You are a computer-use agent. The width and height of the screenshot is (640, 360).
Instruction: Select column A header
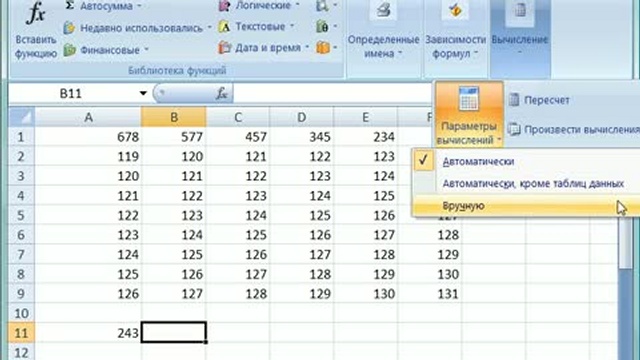[88, 117]
